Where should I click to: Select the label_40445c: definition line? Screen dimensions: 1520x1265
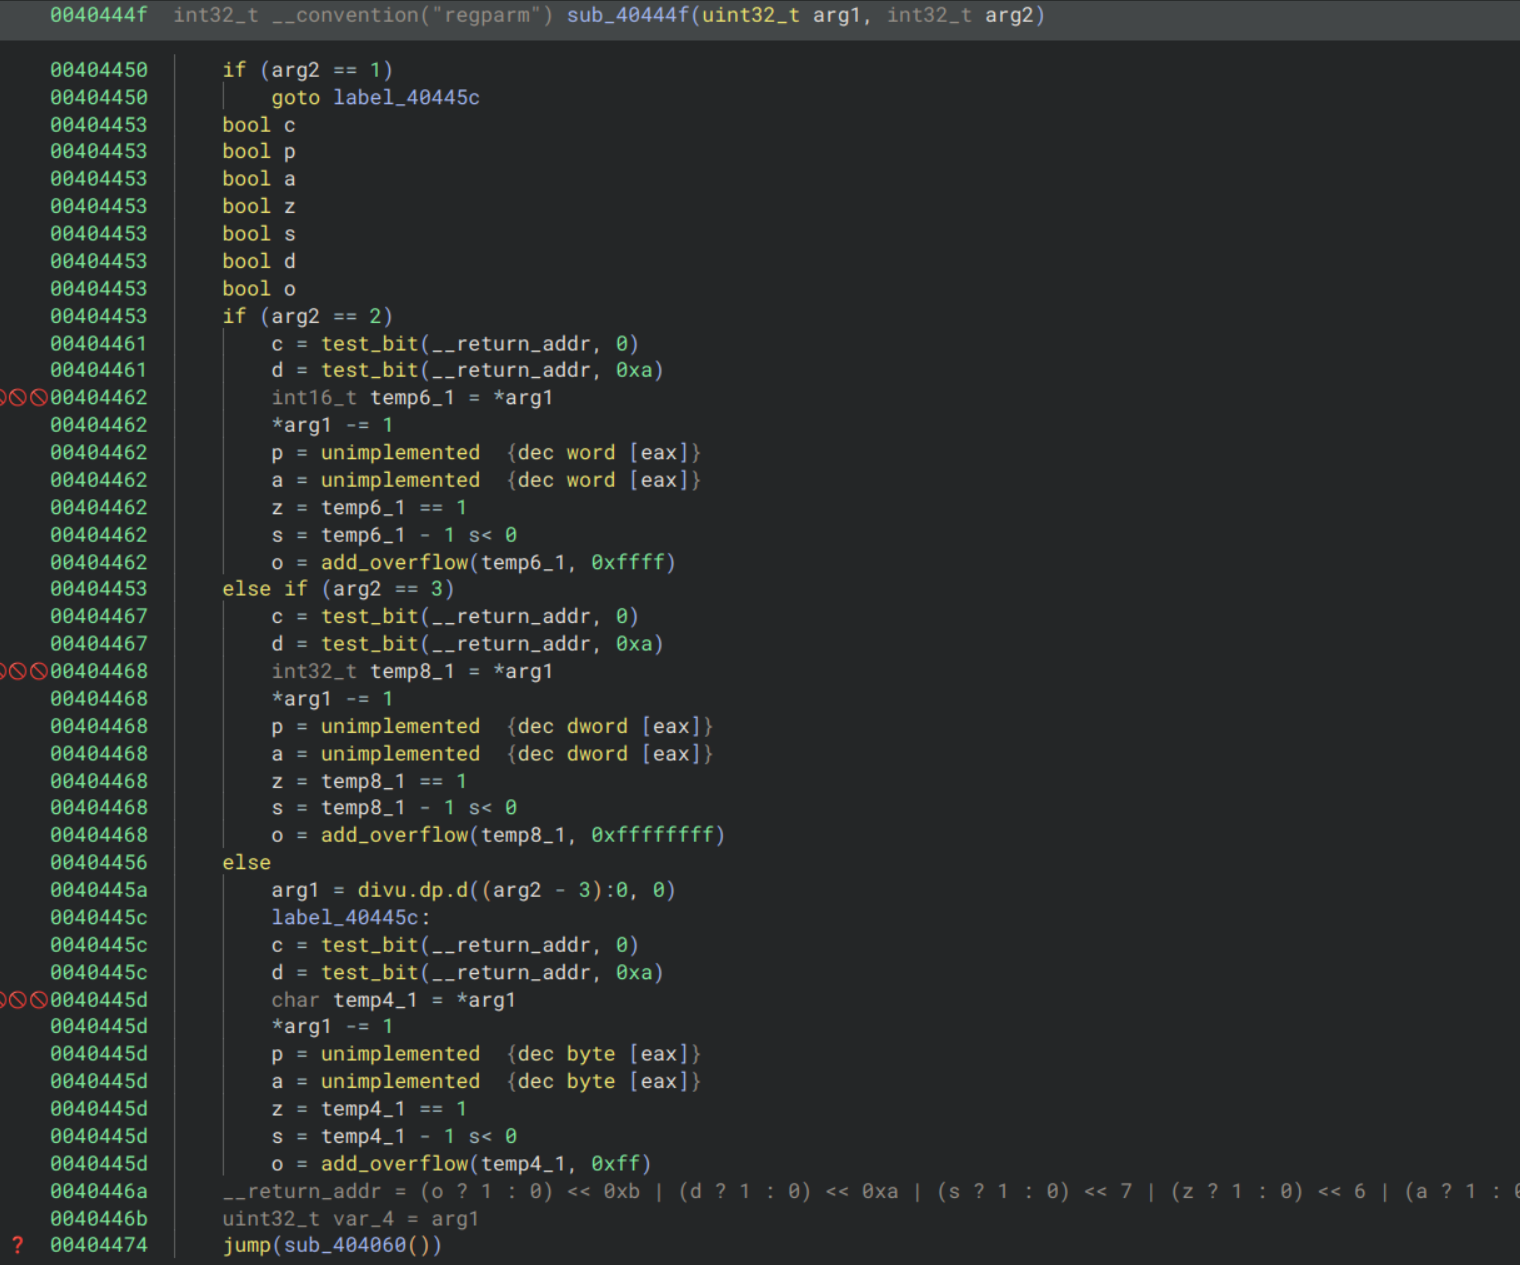tap(351, 917)
